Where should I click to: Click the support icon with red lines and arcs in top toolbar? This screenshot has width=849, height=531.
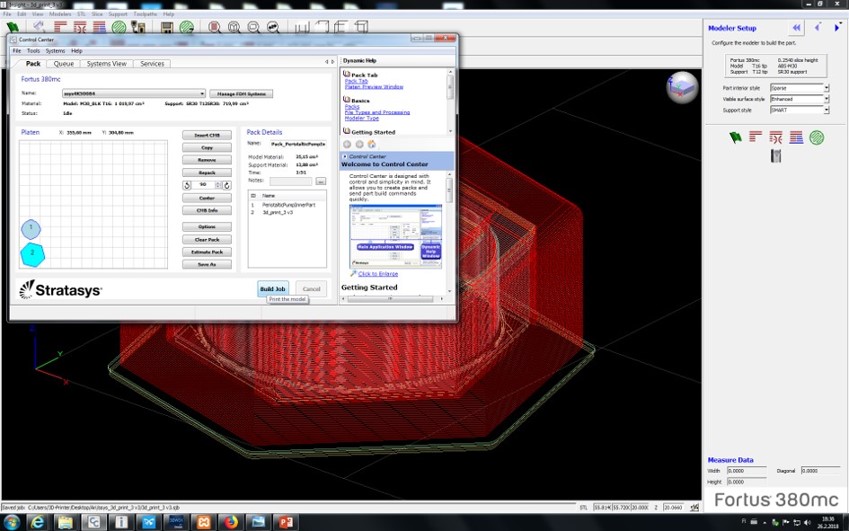point(80,27)
